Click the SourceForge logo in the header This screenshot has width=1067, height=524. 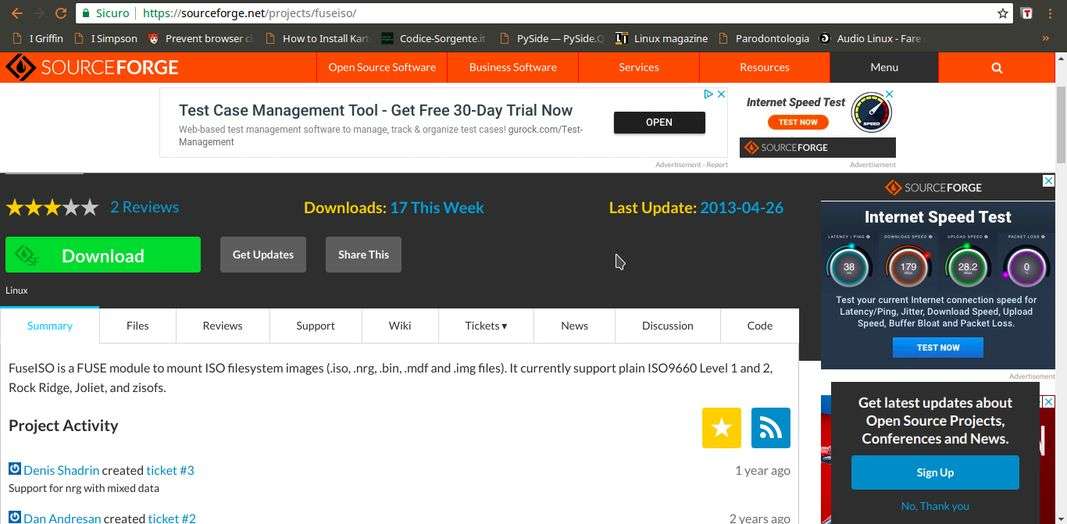pos(92,67)
